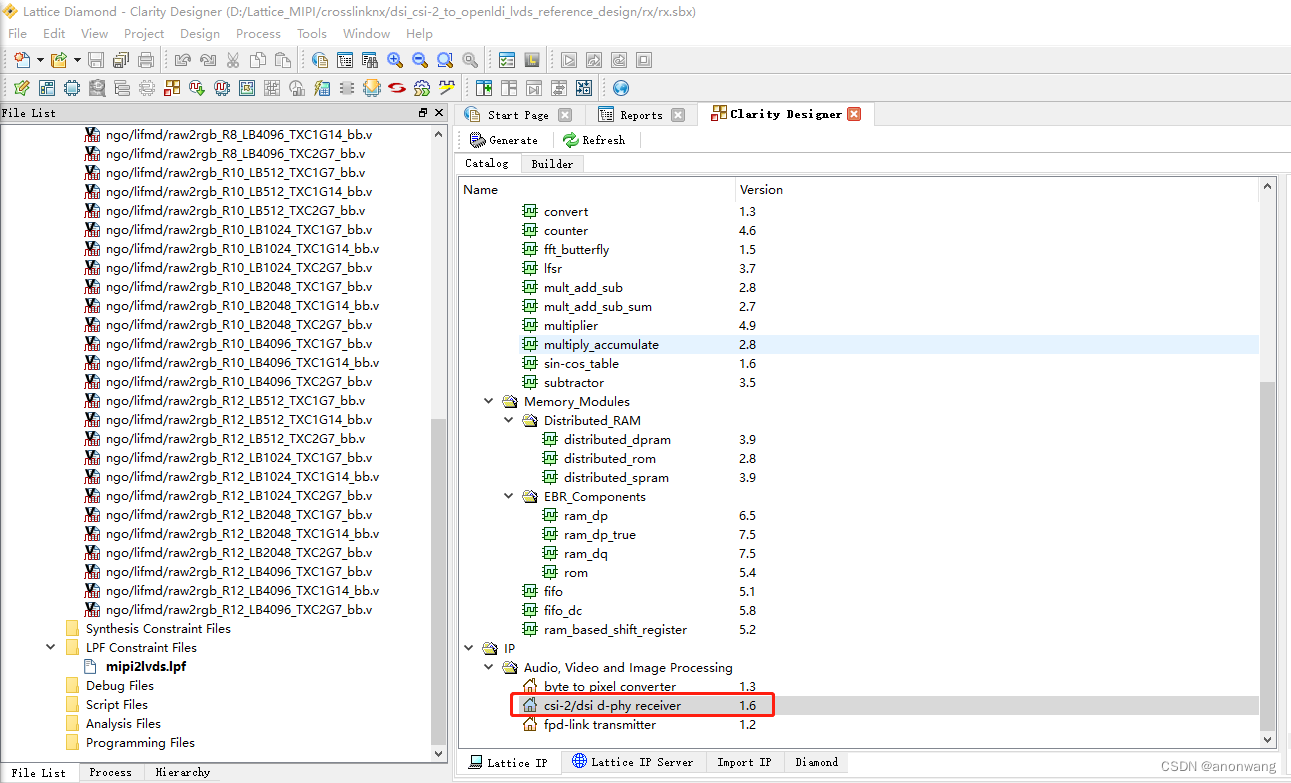Image resolution: width=1291 pixels, height=783 pixels.
Task: Switch to the Hierarchy tab
Action: pos(183,772)
